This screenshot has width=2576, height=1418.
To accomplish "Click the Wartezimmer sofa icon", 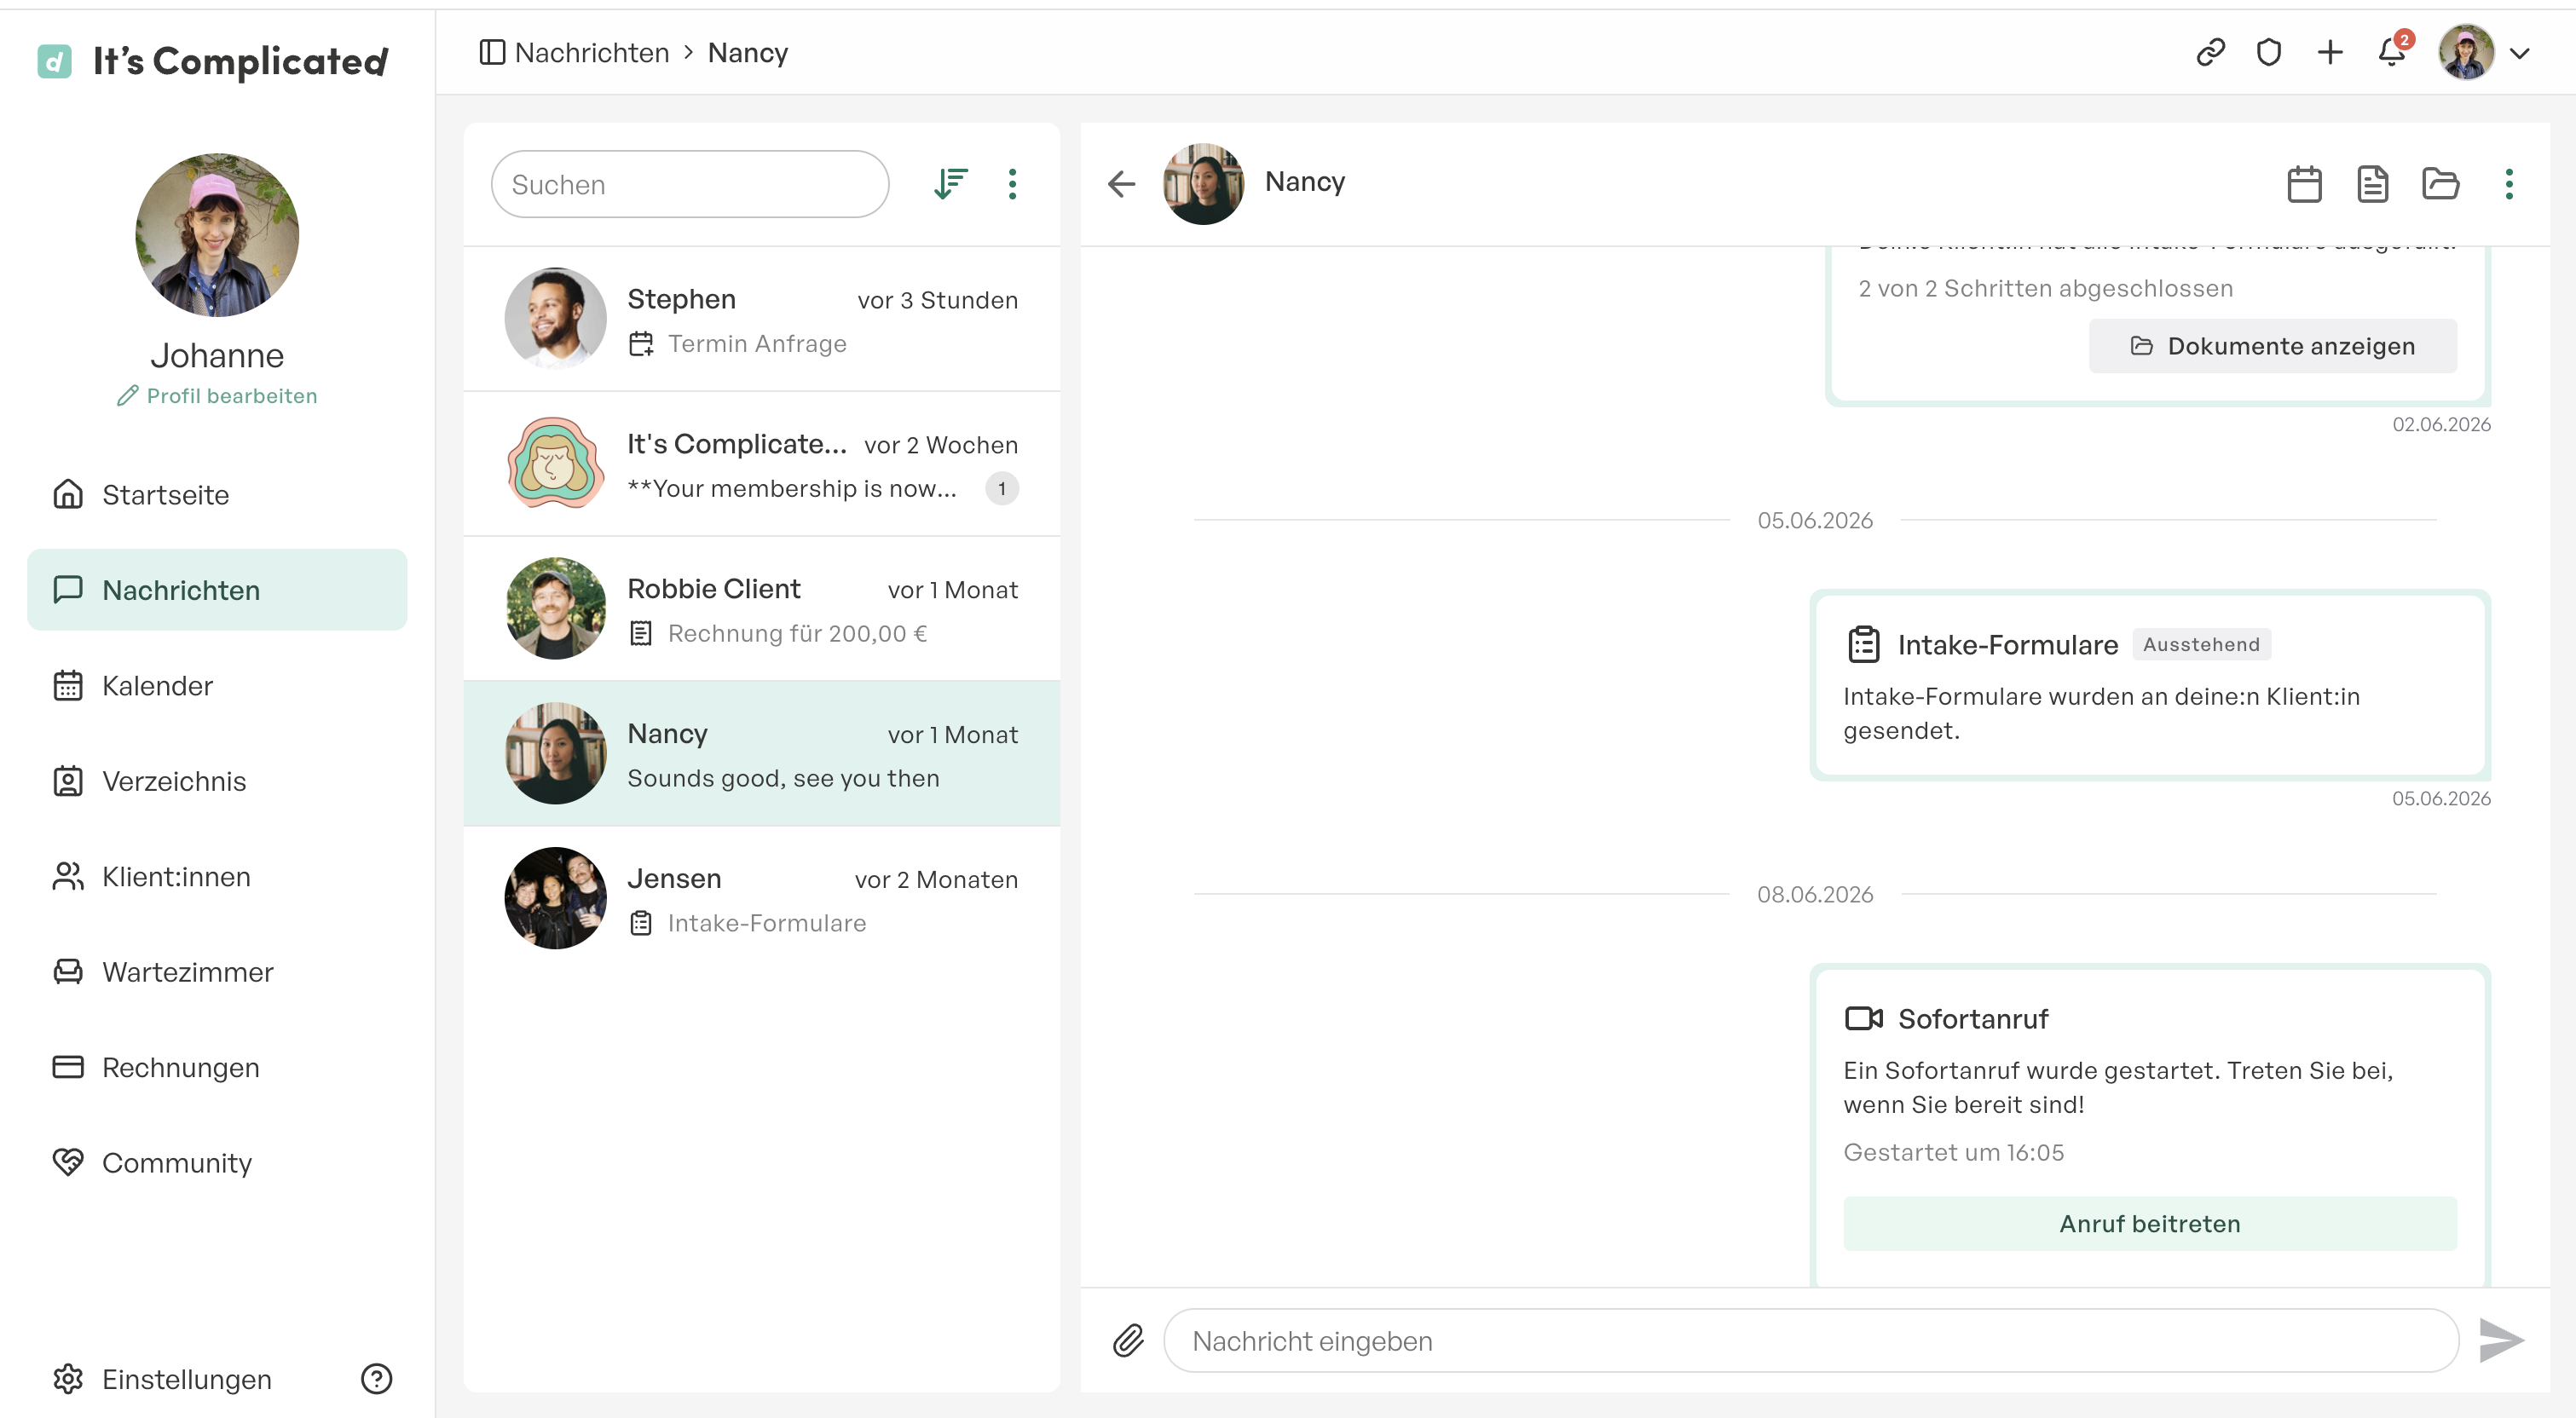I will (x=68, y=972).
